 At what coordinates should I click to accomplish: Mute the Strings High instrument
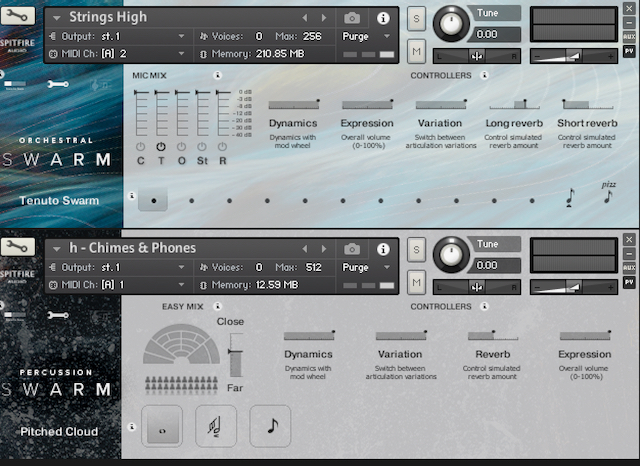point(416,51)
